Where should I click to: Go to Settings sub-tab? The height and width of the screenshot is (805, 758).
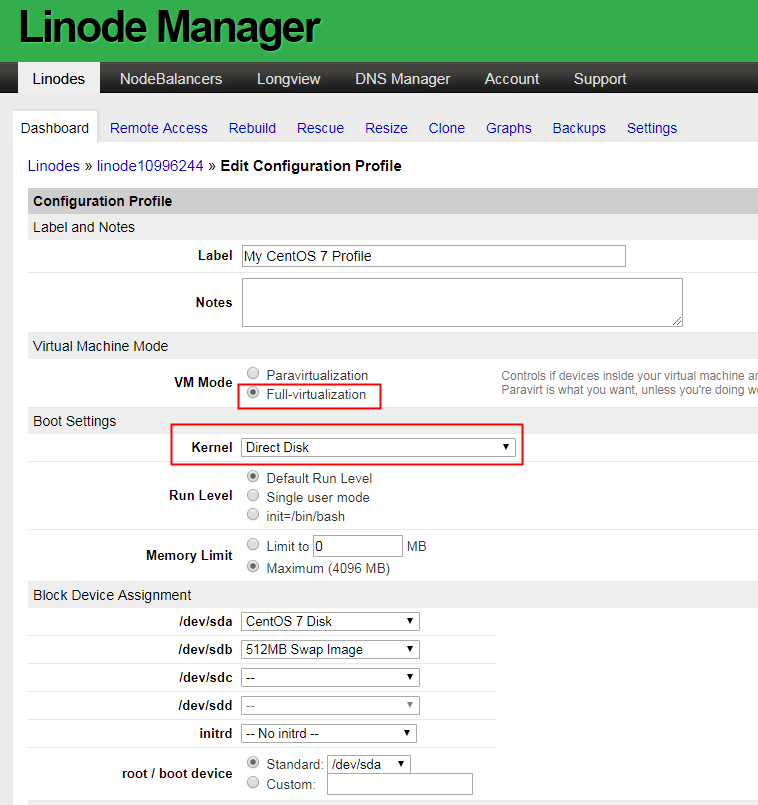(x=652, y=128)
